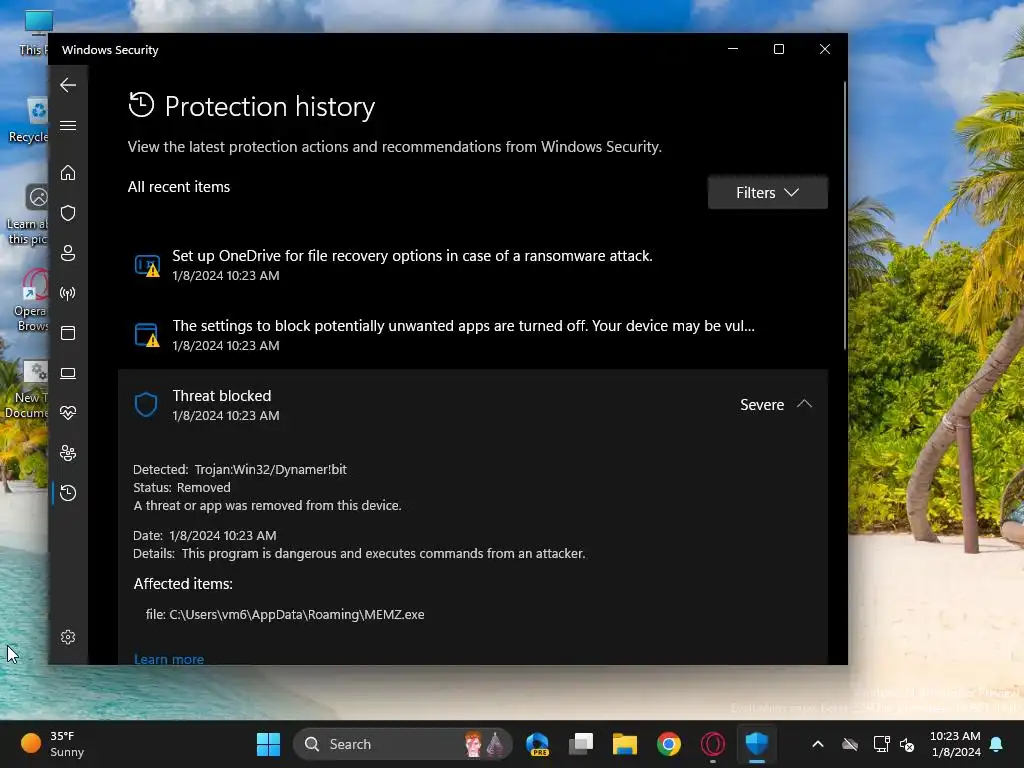The image size is (1024, 768).
Task: Click the affected file path MEMZ.exe
Action: coord(285,615)
